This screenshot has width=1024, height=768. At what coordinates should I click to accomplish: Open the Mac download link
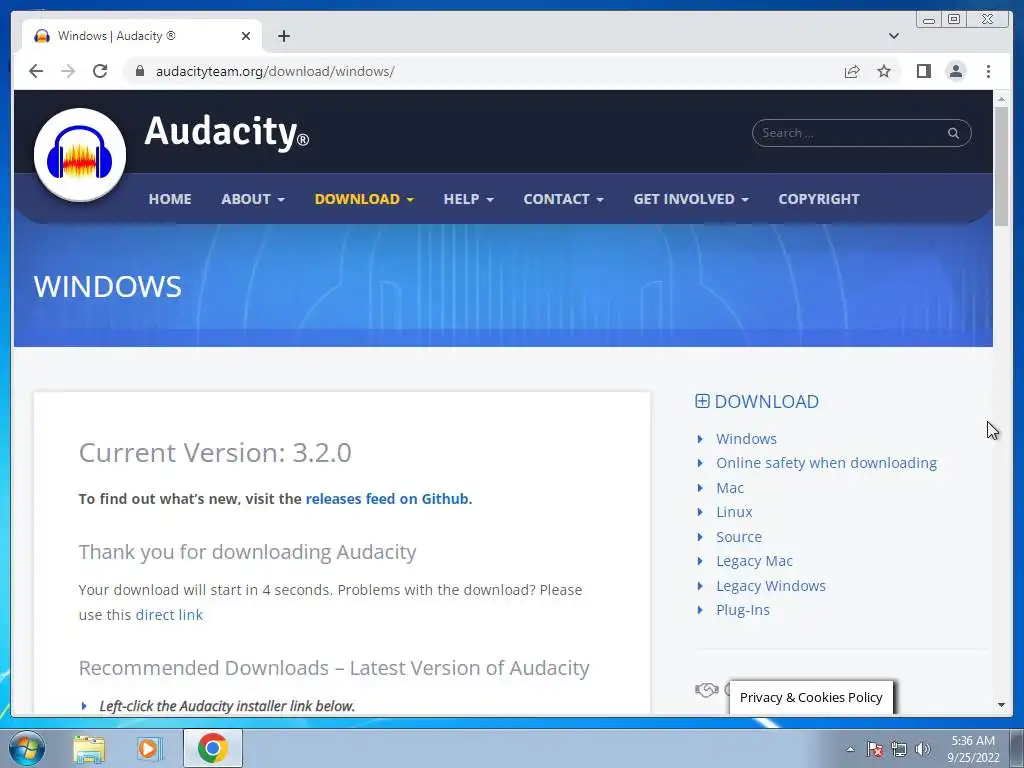(729, 488)
